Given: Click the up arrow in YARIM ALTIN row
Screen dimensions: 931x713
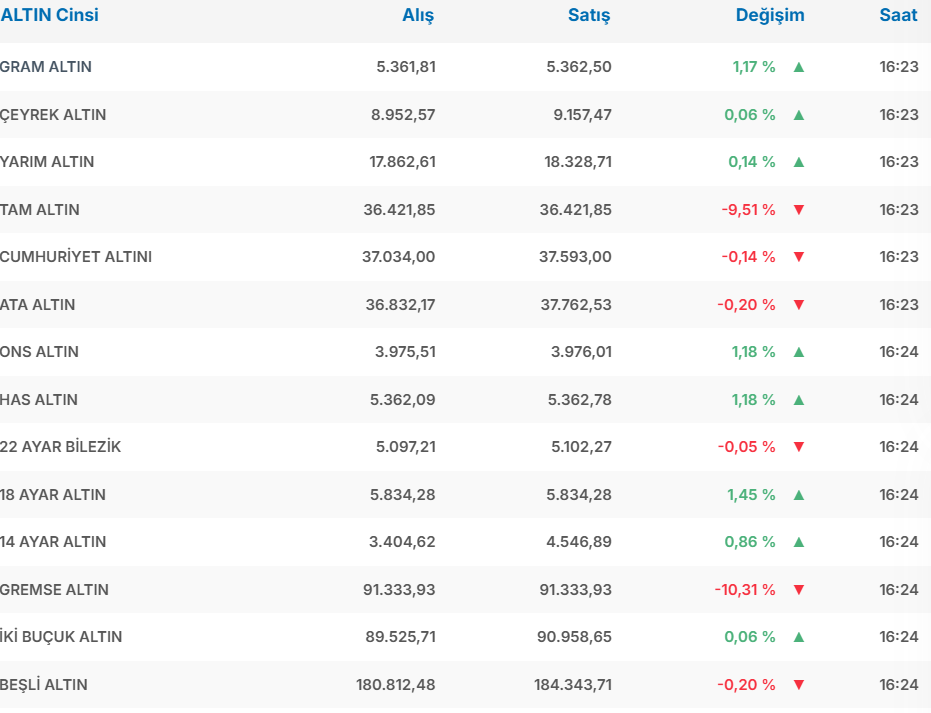Looking at the screenshot, I should click(x=798, y=162).
